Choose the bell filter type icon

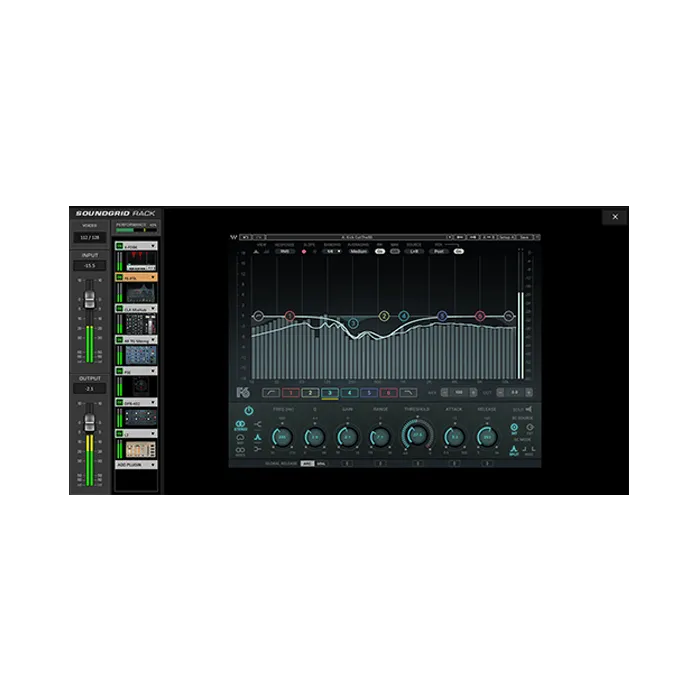click(x=258, y=437)
